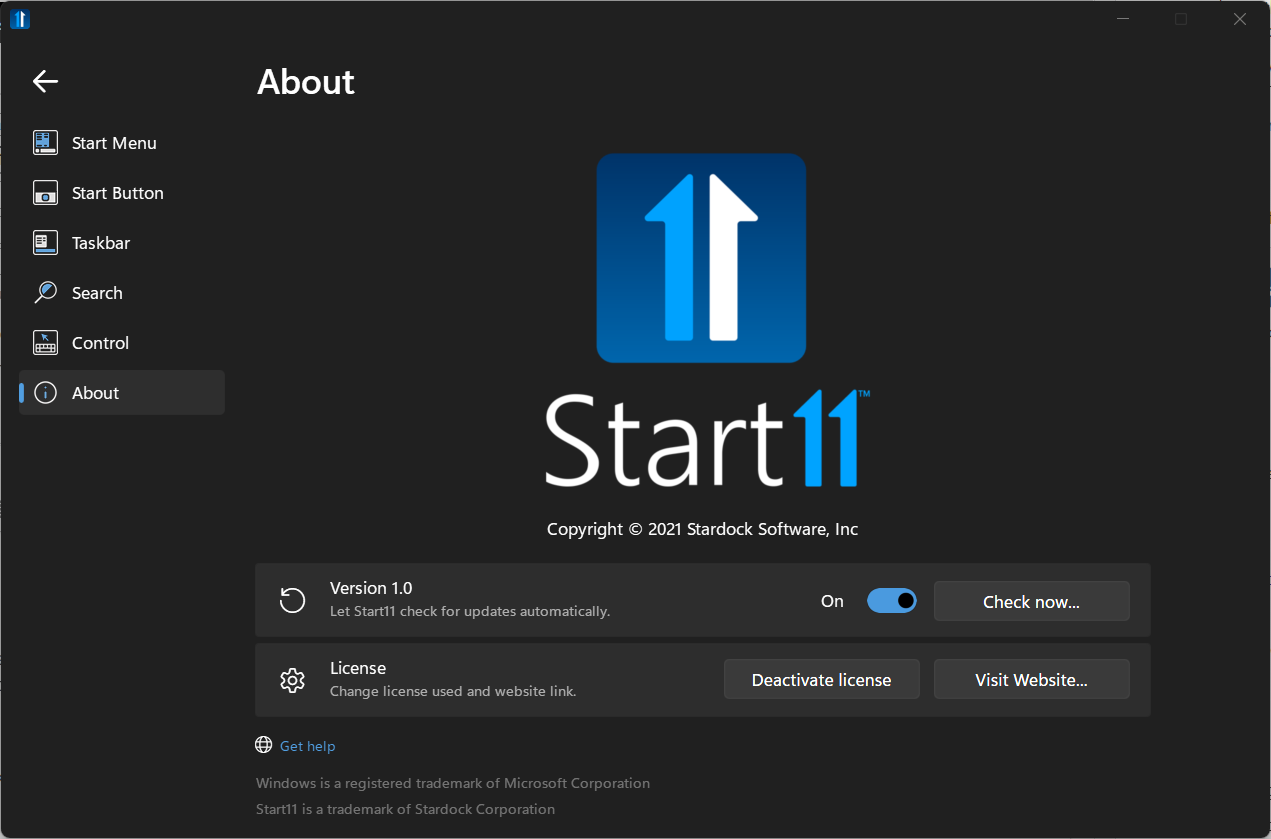Click Deactivate license button

tap(821, 679)
